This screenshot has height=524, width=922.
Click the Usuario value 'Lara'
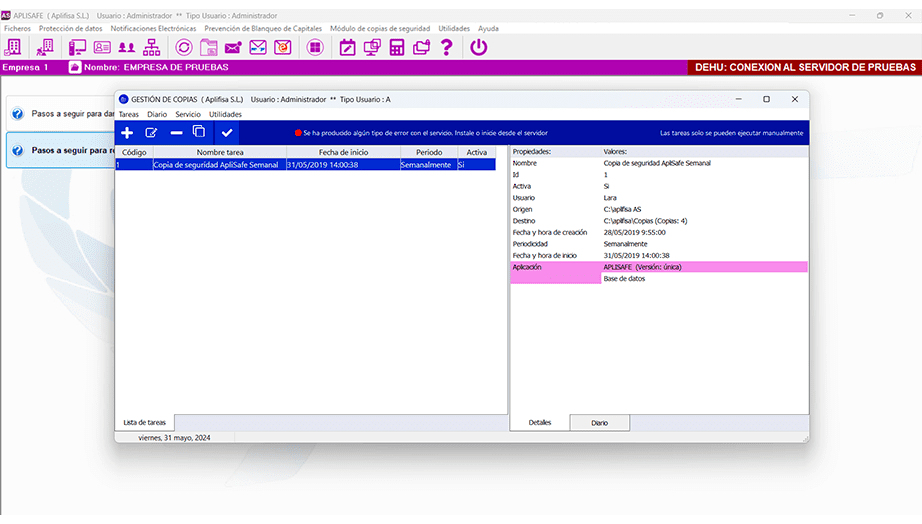coord(610,198)
